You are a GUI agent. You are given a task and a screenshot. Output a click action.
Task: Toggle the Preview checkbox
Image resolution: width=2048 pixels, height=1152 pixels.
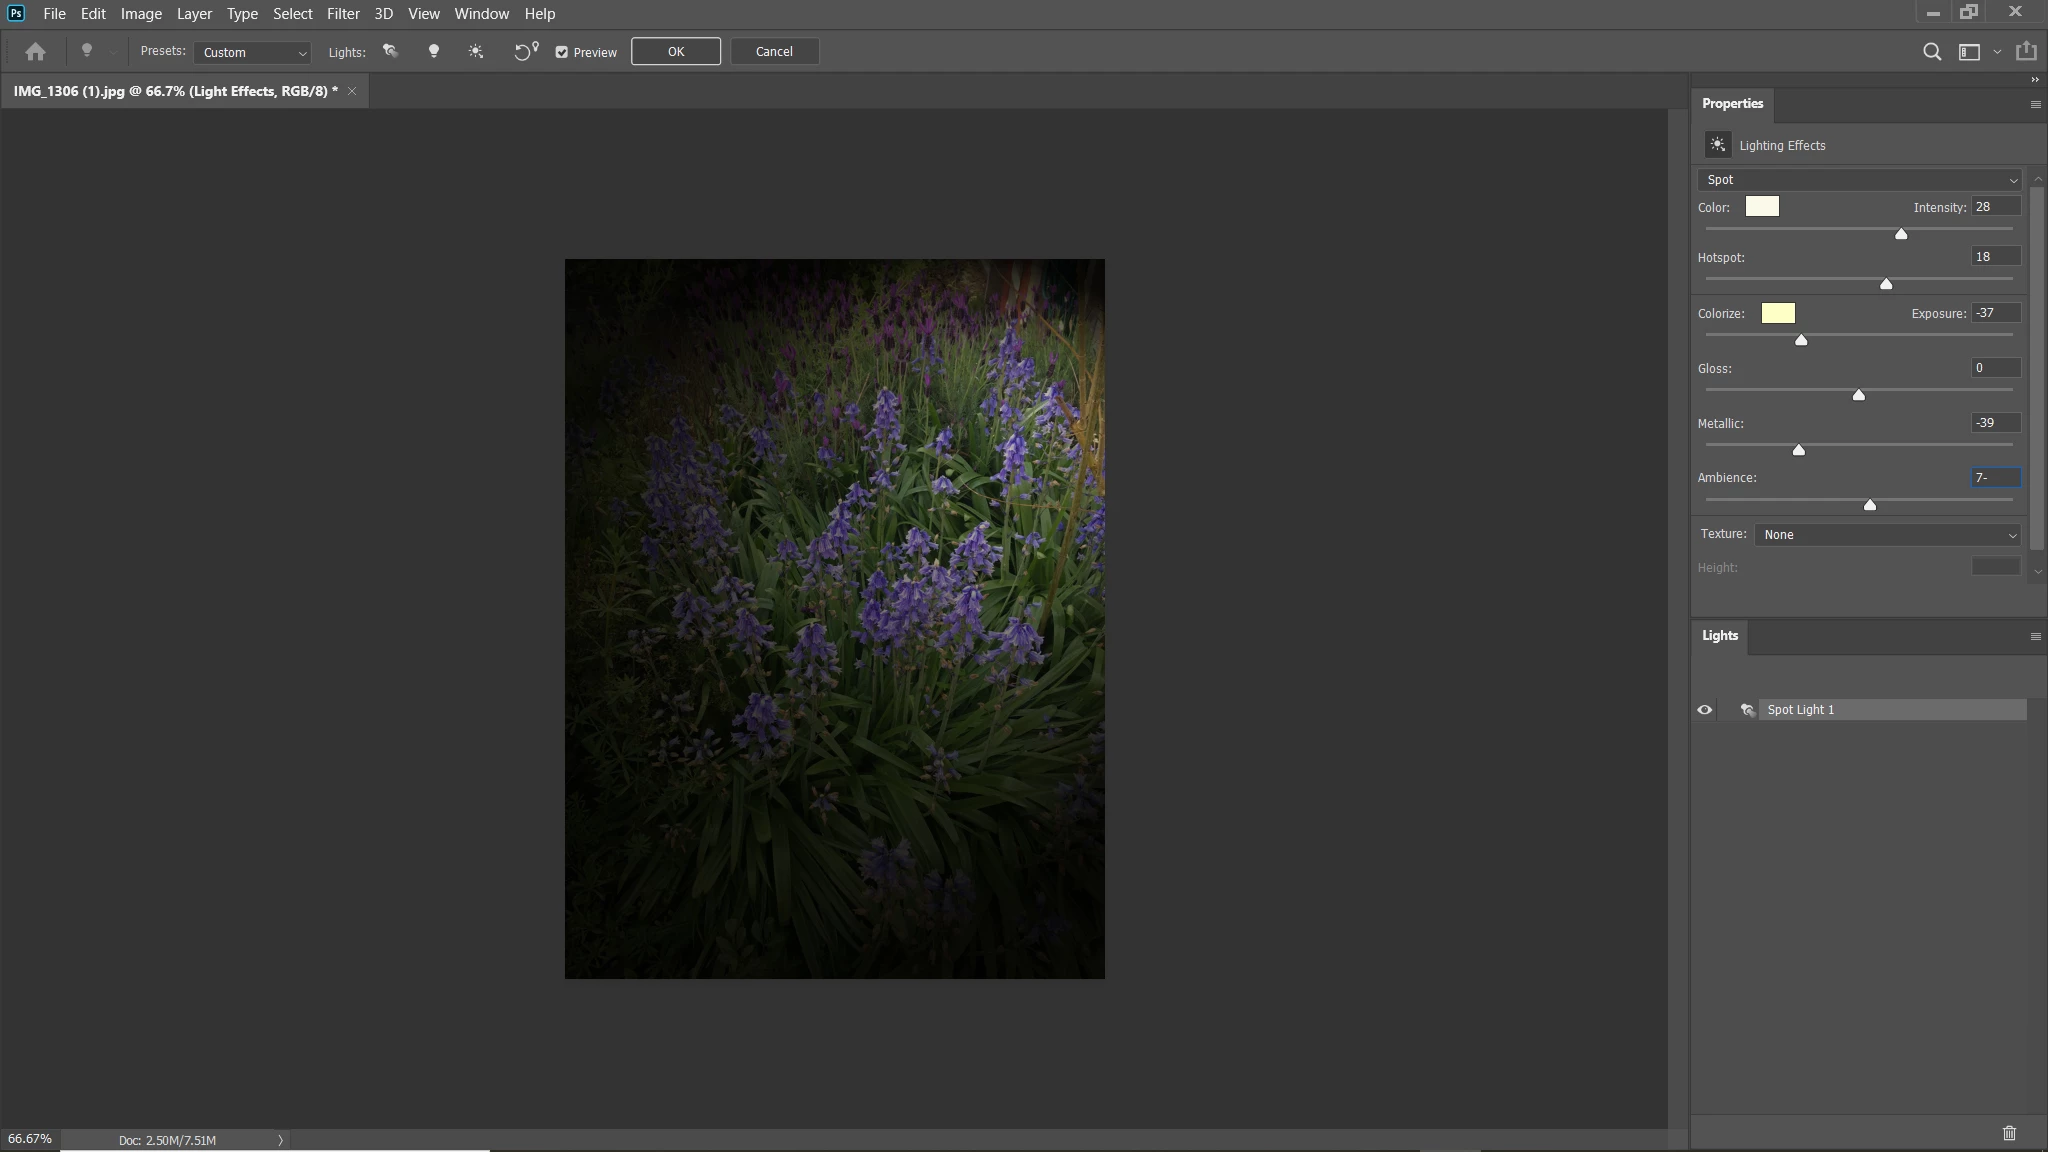[x=562, y=52]
